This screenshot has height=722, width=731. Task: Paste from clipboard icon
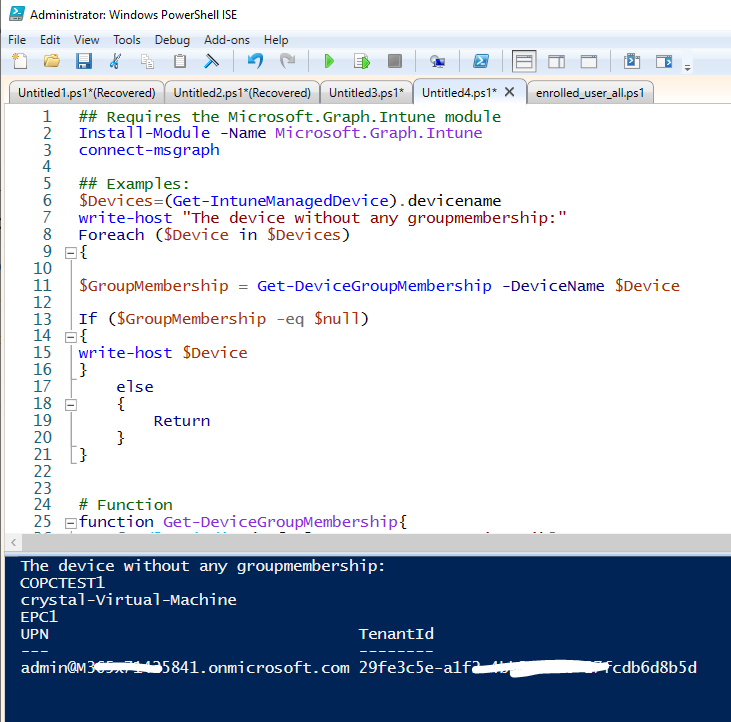(180, 61)
